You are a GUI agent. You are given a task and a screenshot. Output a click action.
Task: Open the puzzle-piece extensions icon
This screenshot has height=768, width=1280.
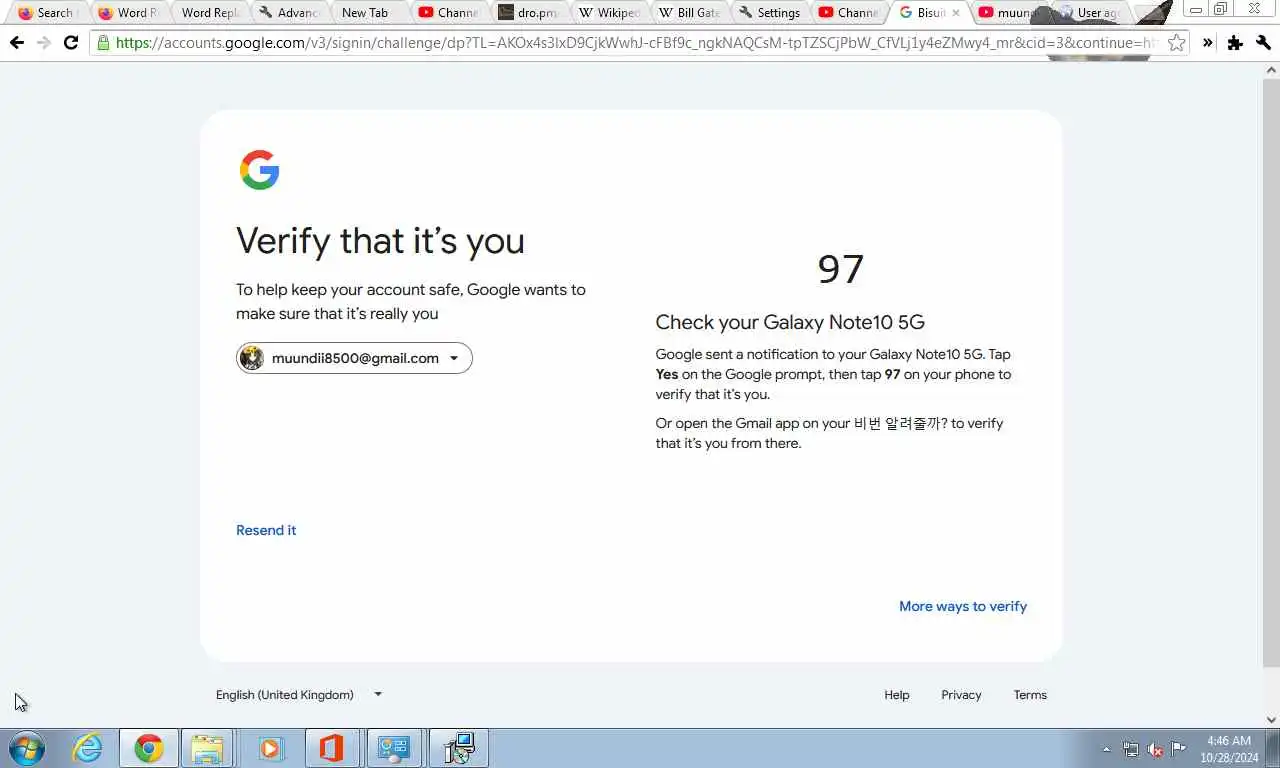pos(1235,43)
